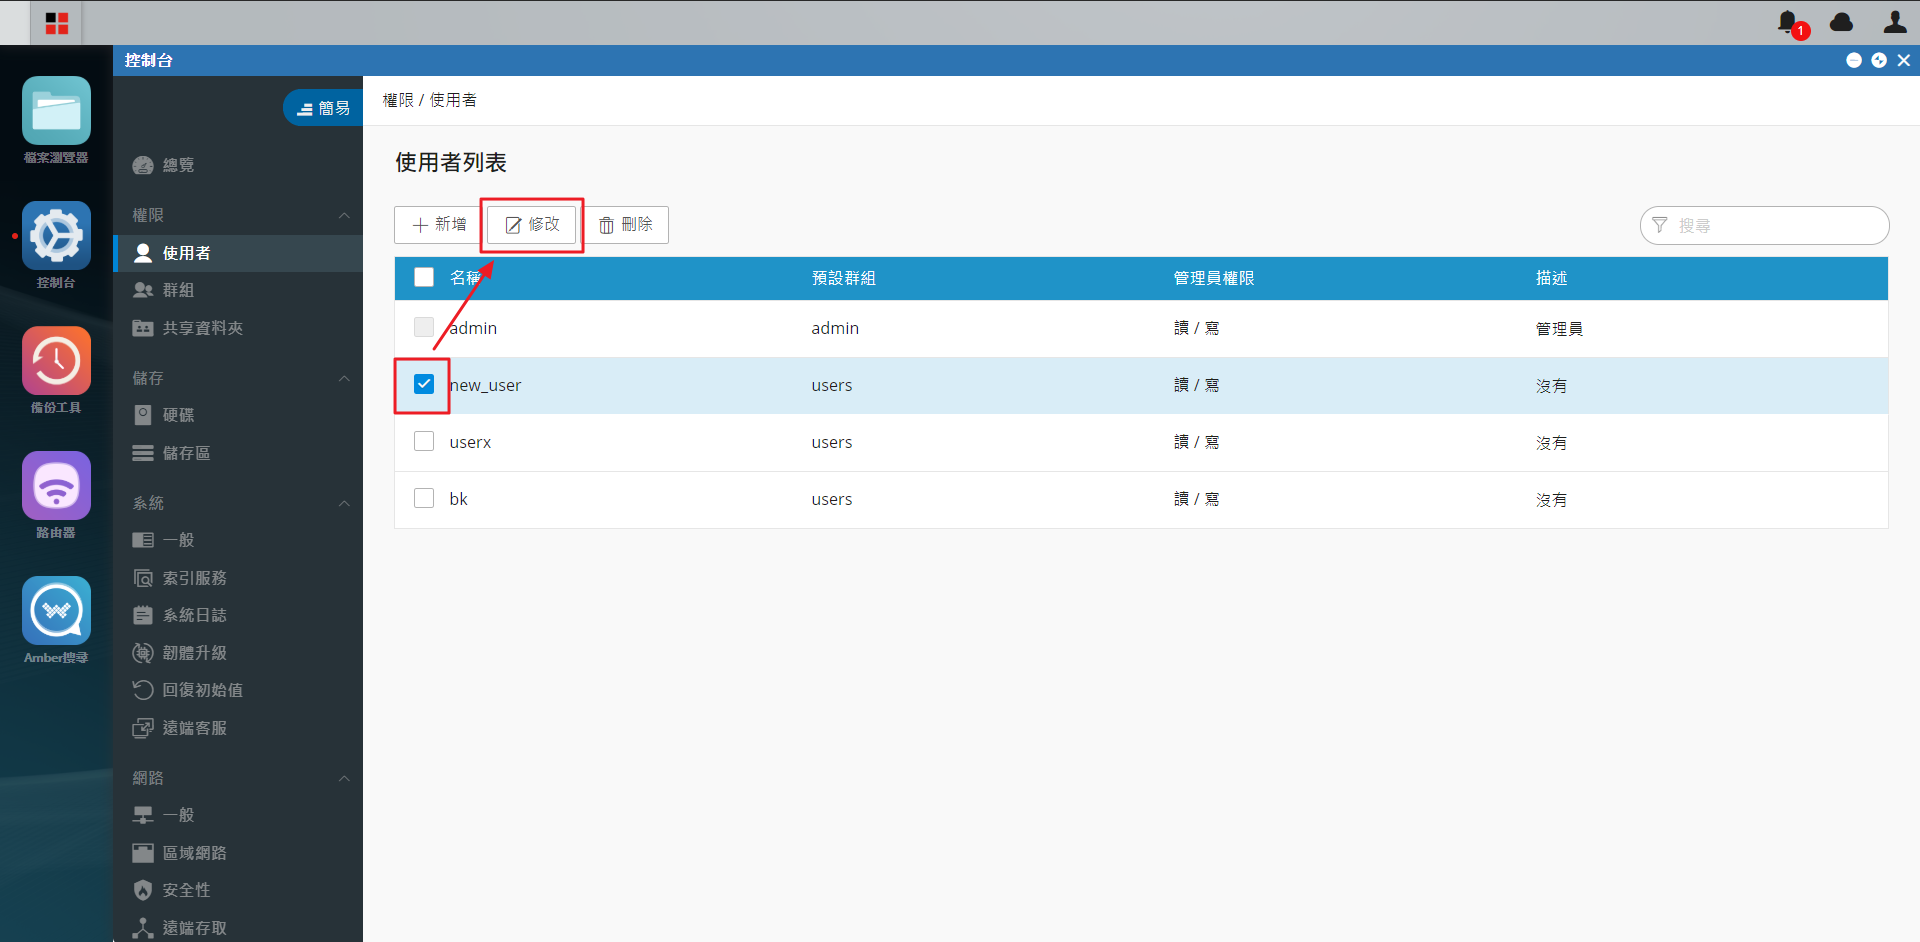
Task: Toggle the 簡易 simple mode switch
Action: point(324,108)
